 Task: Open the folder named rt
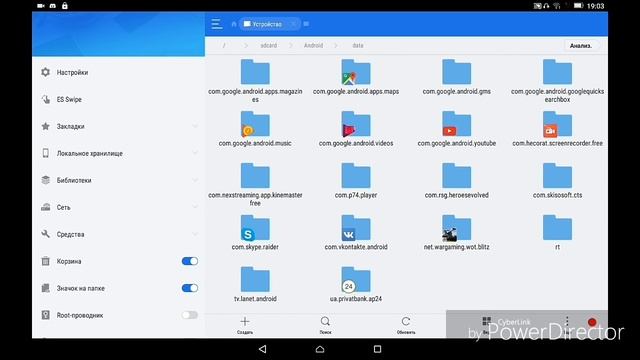point(557,232)
